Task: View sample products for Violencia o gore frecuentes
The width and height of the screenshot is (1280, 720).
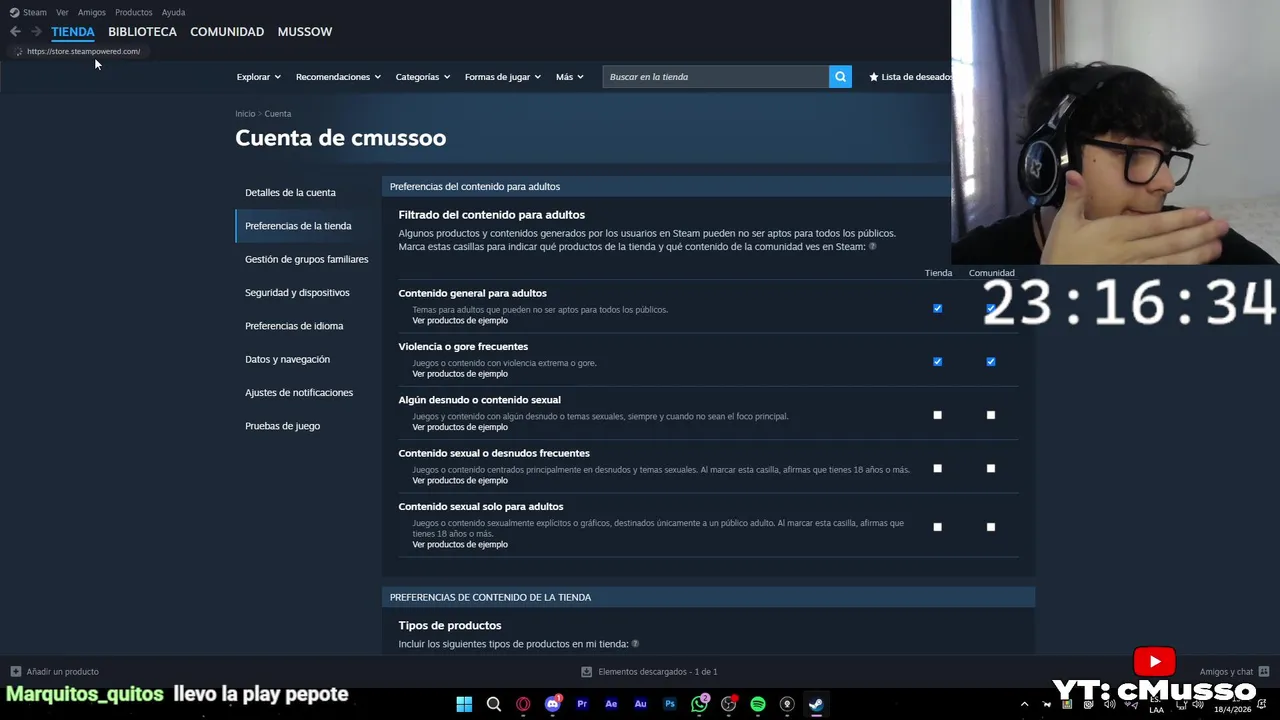Action: point(460,374)
